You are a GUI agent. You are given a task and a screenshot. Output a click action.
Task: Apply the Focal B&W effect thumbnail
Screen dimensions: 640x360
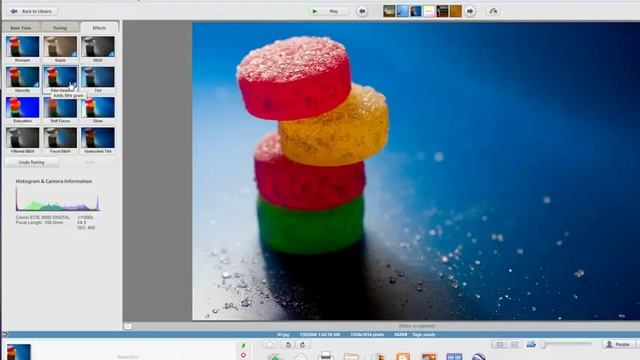click(x=60, y=138)
